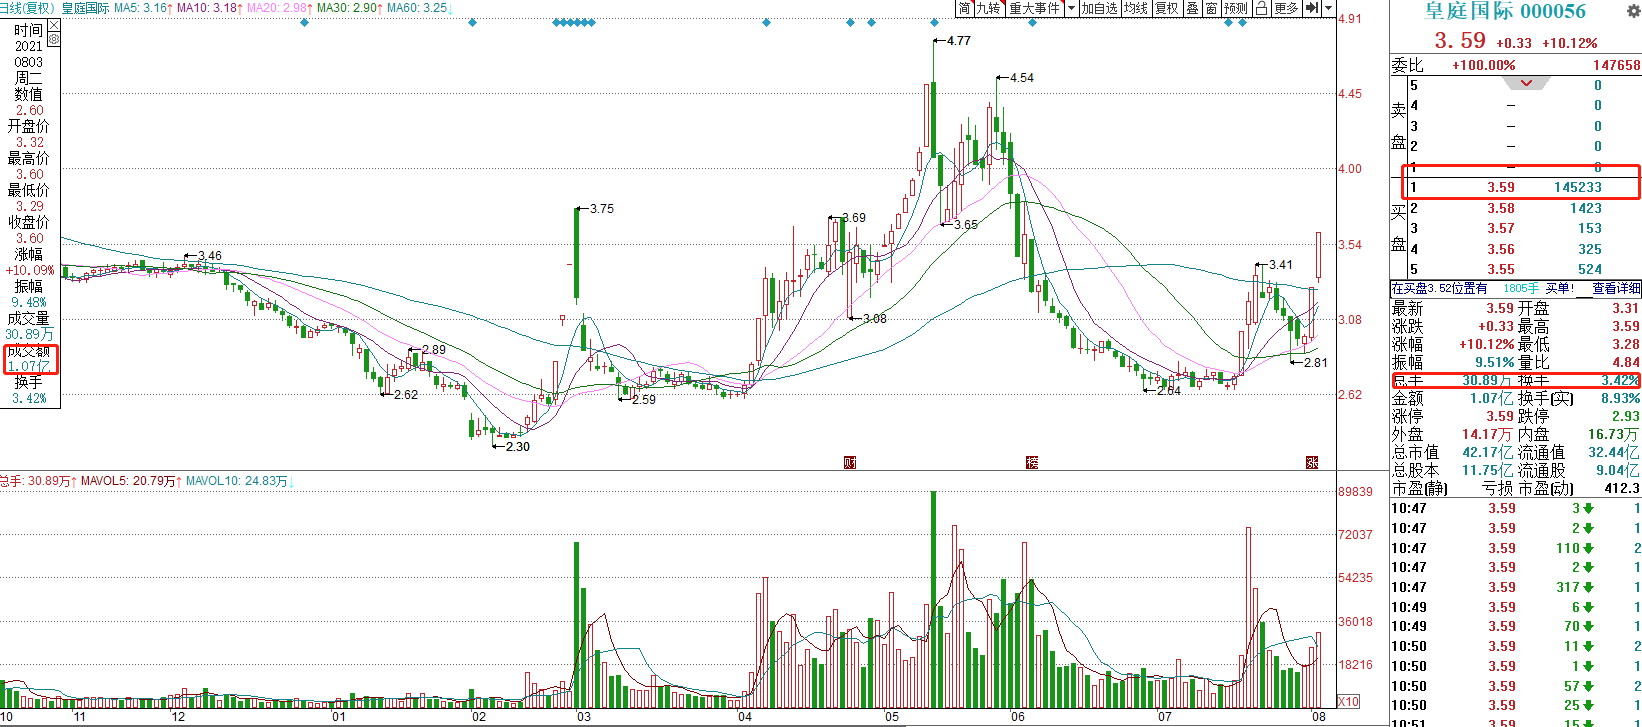Expand the last dropdown arrow in toolbar
Viewport: 1642px width, 727px height.
[1328, 8]
